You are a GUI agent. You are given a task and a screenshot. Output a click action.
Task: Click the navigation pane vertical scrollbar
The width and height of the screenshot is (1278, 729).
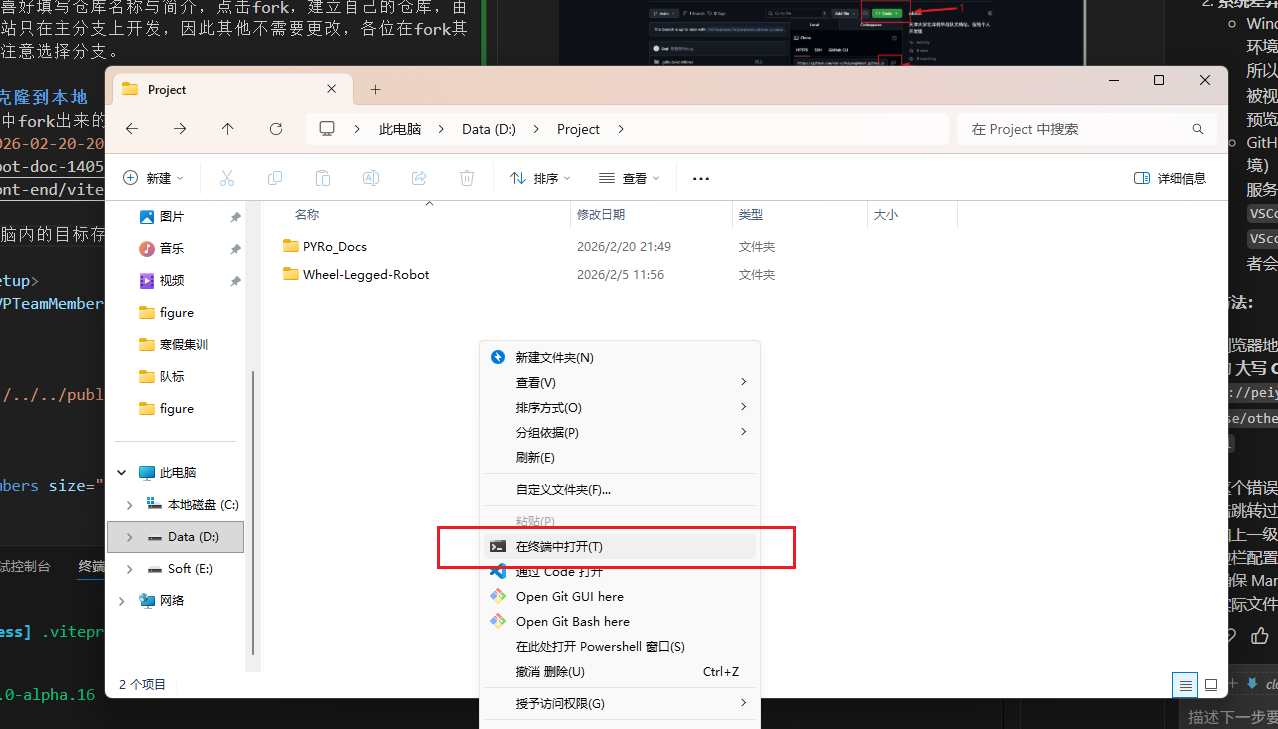coord(253,511)
